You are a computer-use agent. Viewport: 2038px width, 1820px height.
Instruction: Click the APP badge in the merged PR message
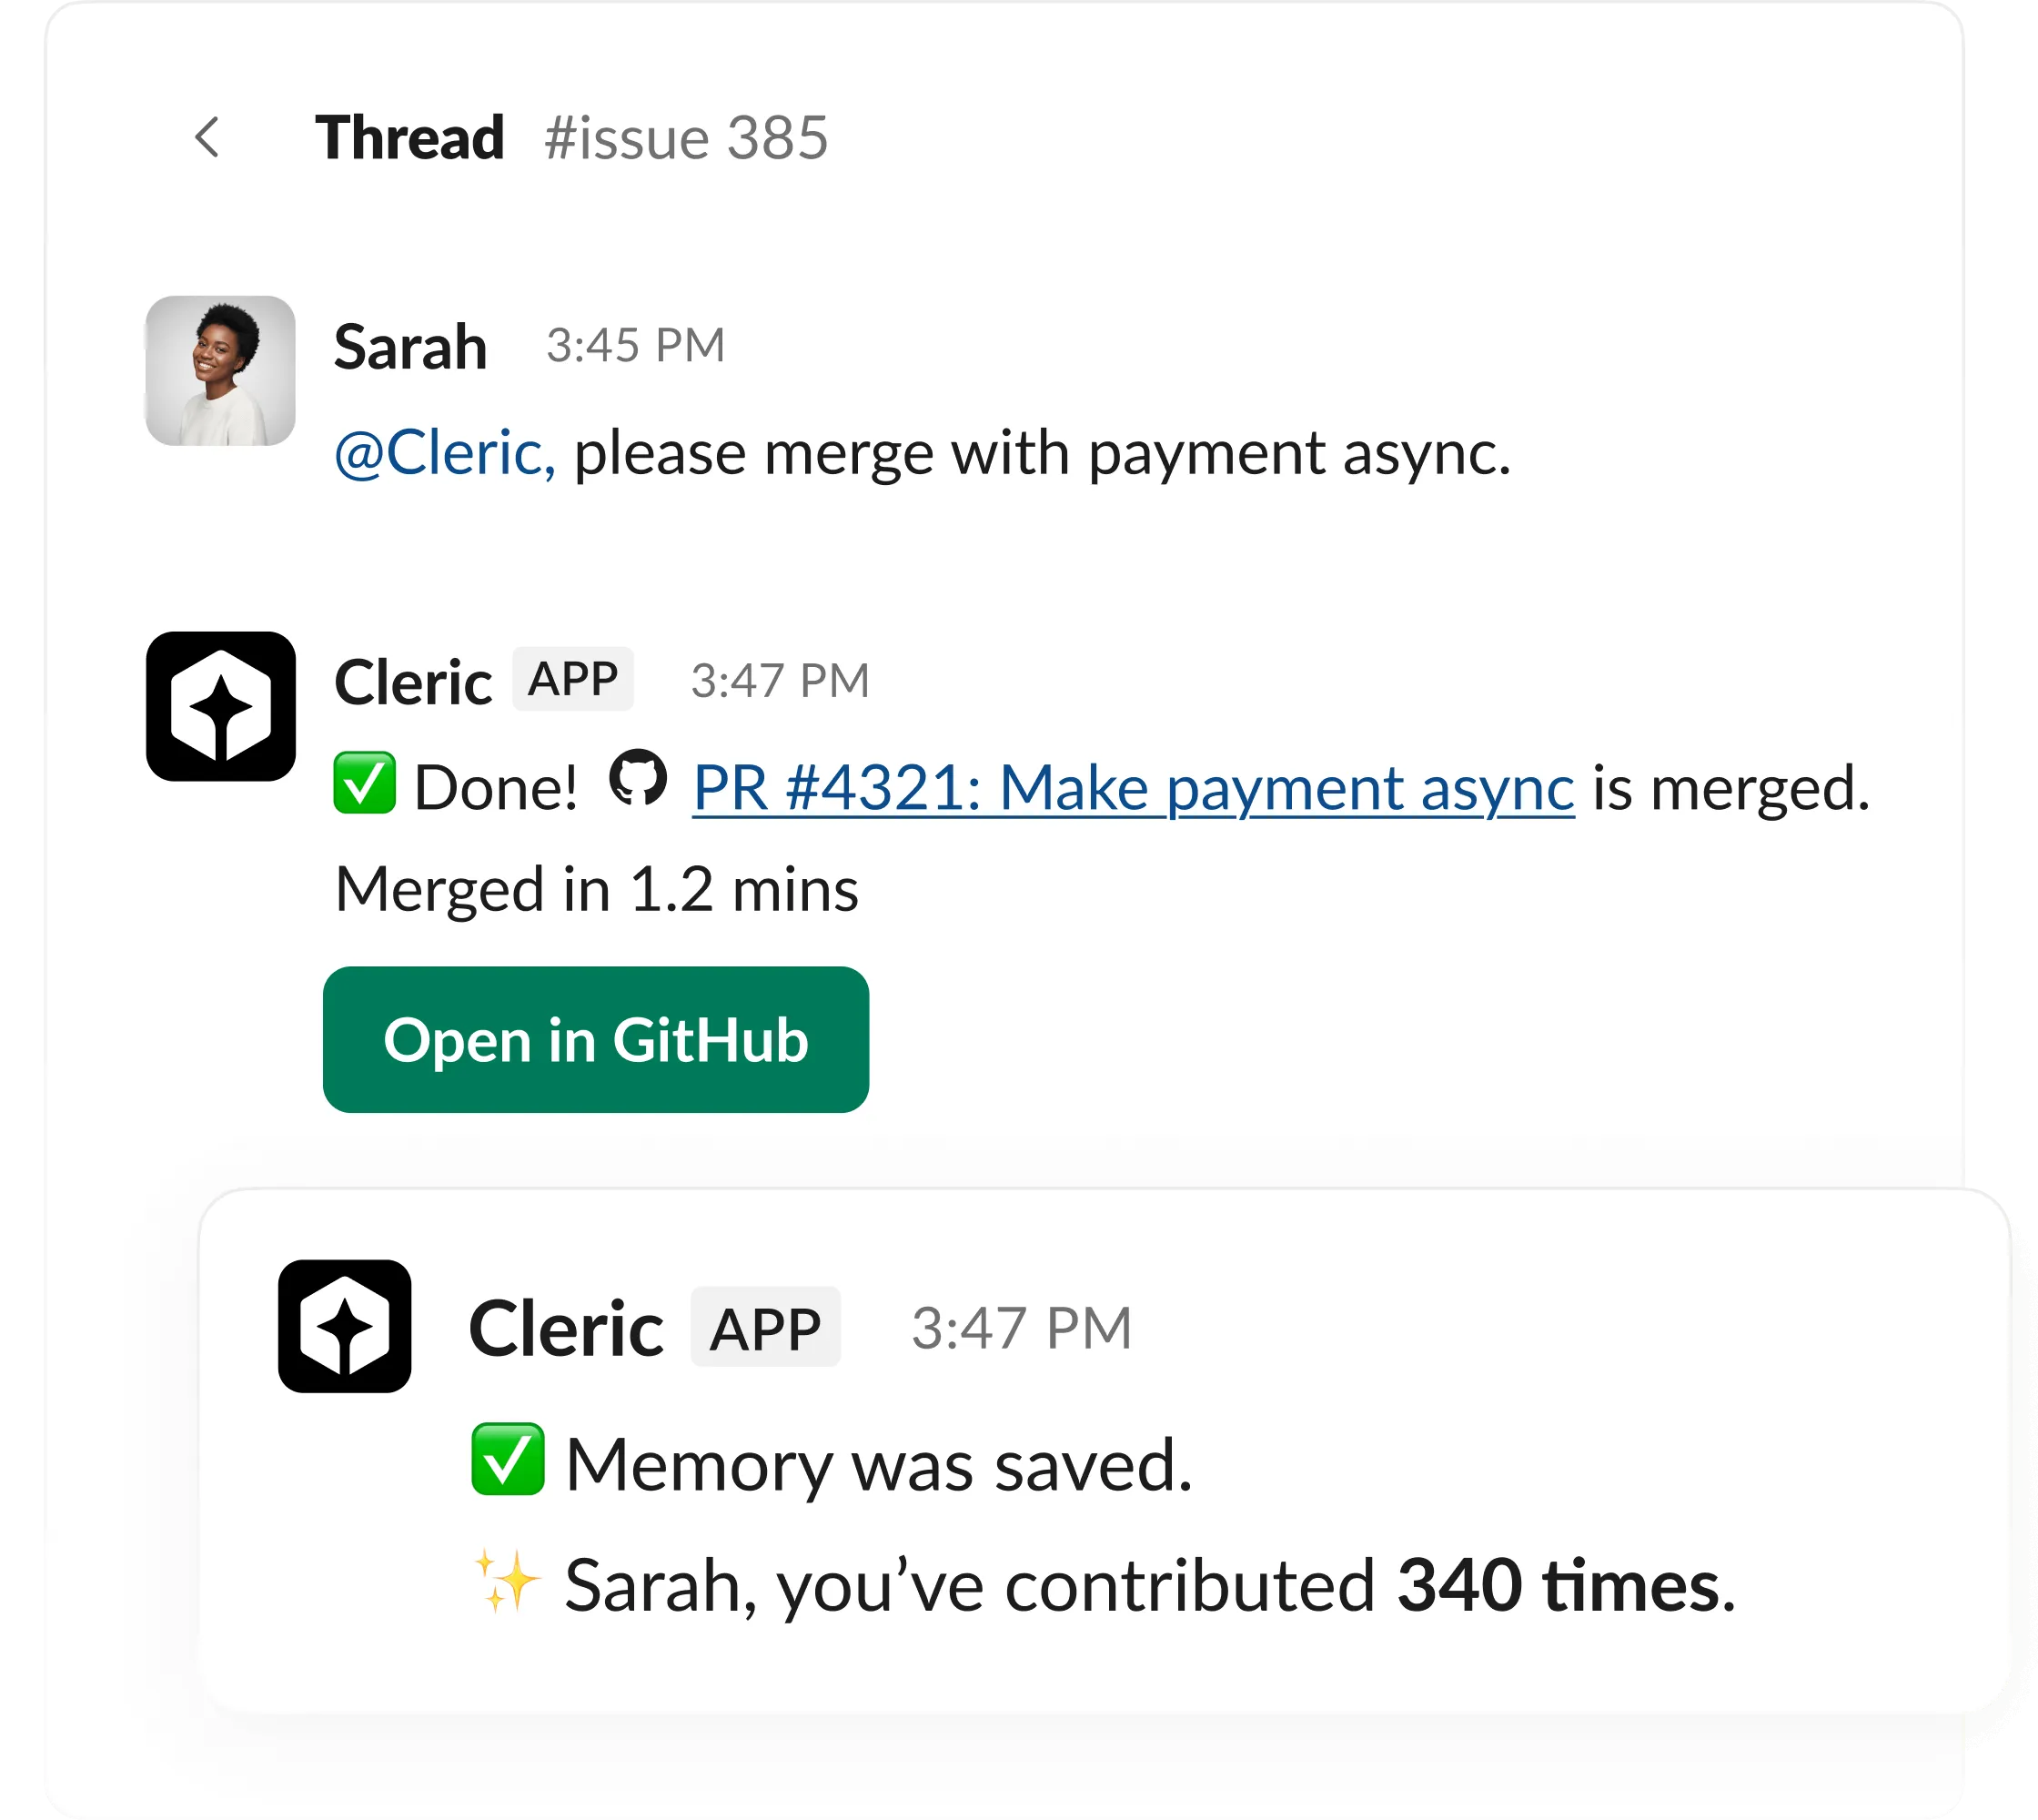[572, 679]
